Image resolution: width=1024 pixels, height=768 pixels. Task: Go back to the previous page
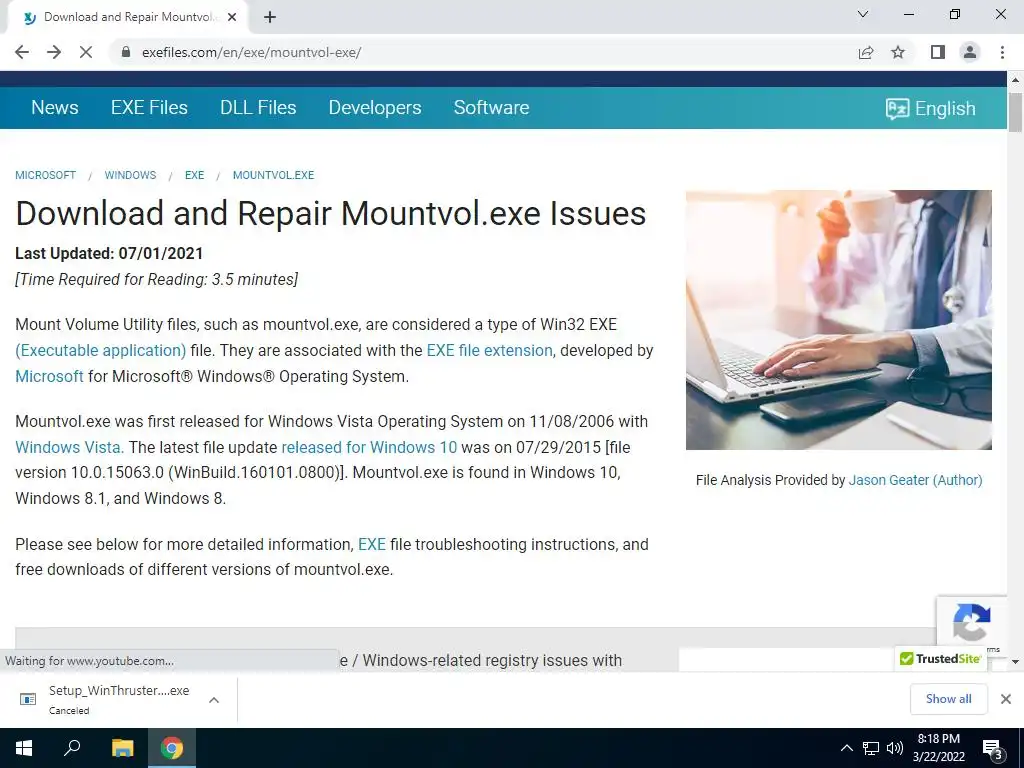click(22, 52)
